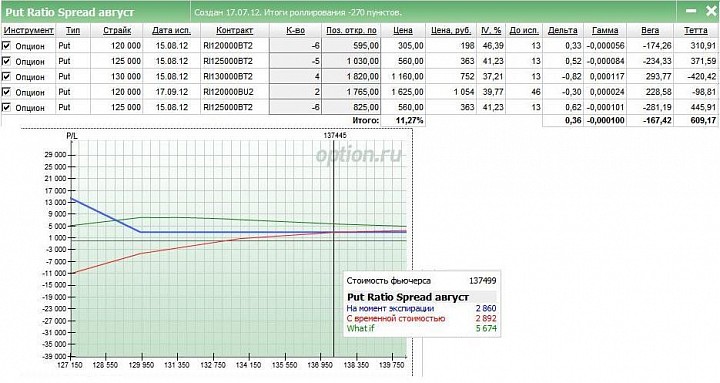Image resolution: width=720 pixels, height=383 pixels.
Task: Sort by Страйк column header
Action: point(117,30)
